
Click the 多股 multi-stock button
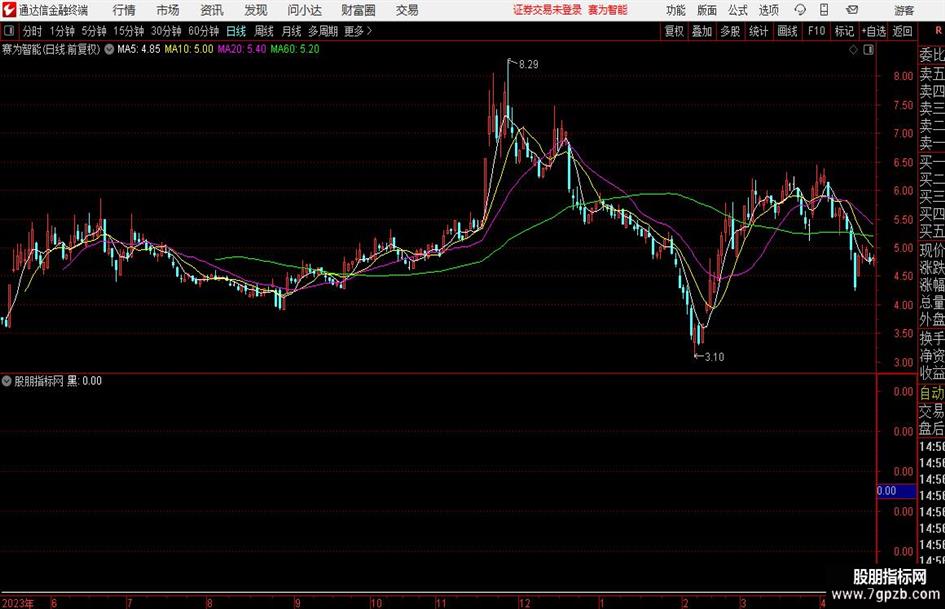tap(730, 31)
